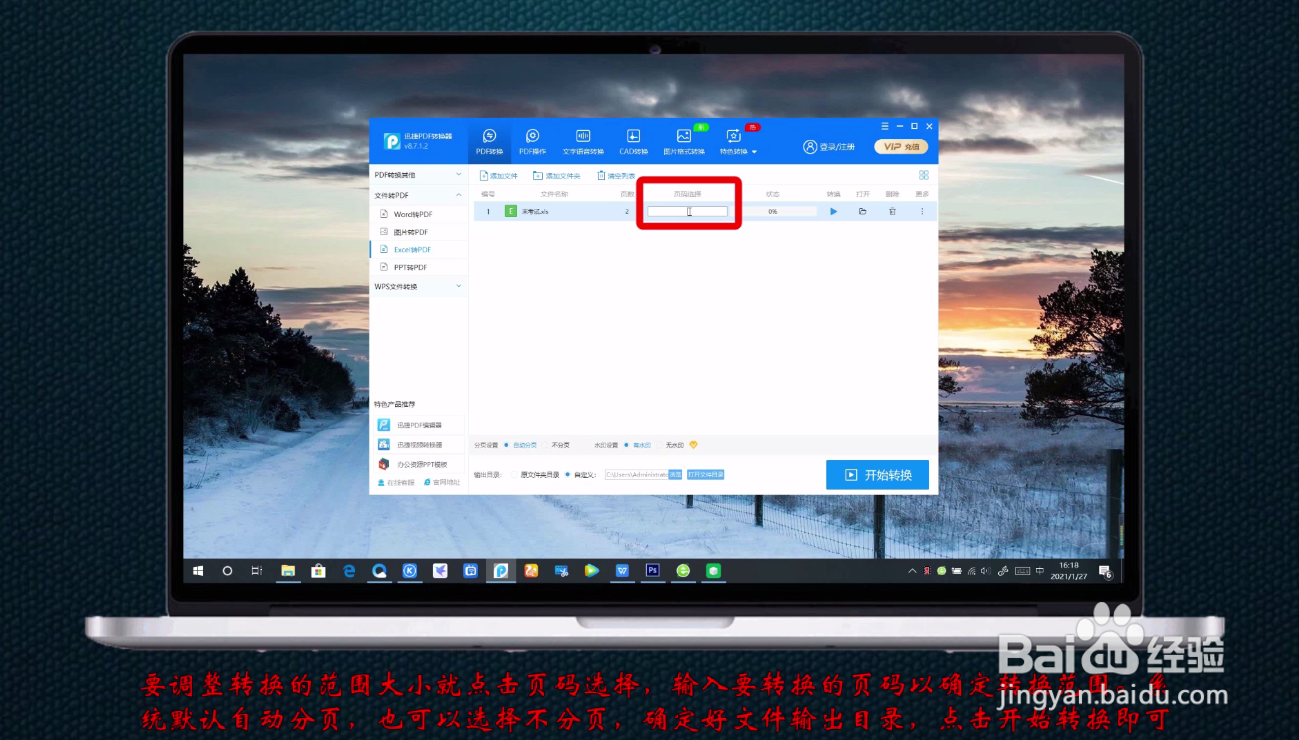Viewport: 1299px width, 740px height.
Task: Click the 打开文件目录 button
Action: 705,475
